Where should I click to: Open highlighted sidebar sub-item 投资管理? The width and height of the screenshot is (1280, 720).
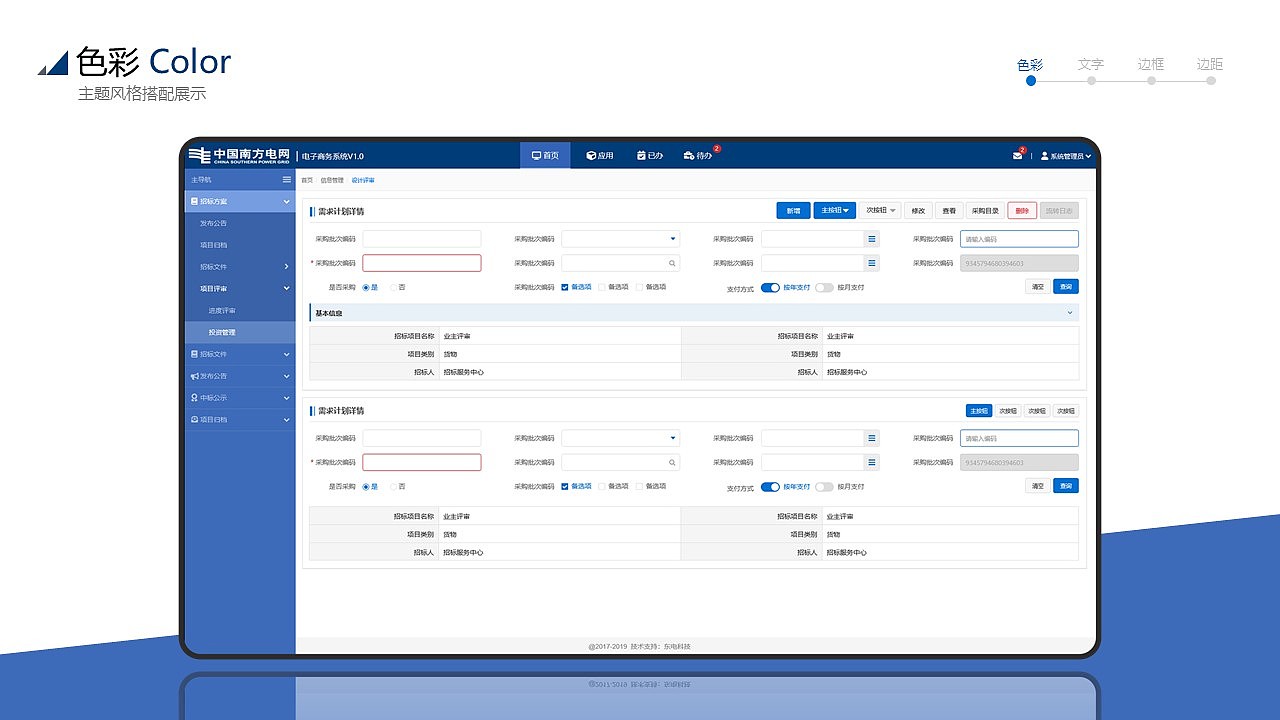click(x=240, y=332)
